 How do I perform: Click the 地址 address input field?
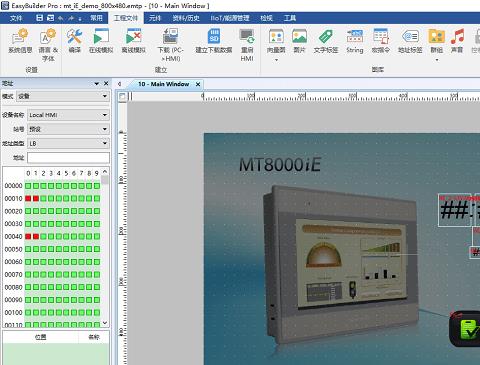click(x=68, y=158)
